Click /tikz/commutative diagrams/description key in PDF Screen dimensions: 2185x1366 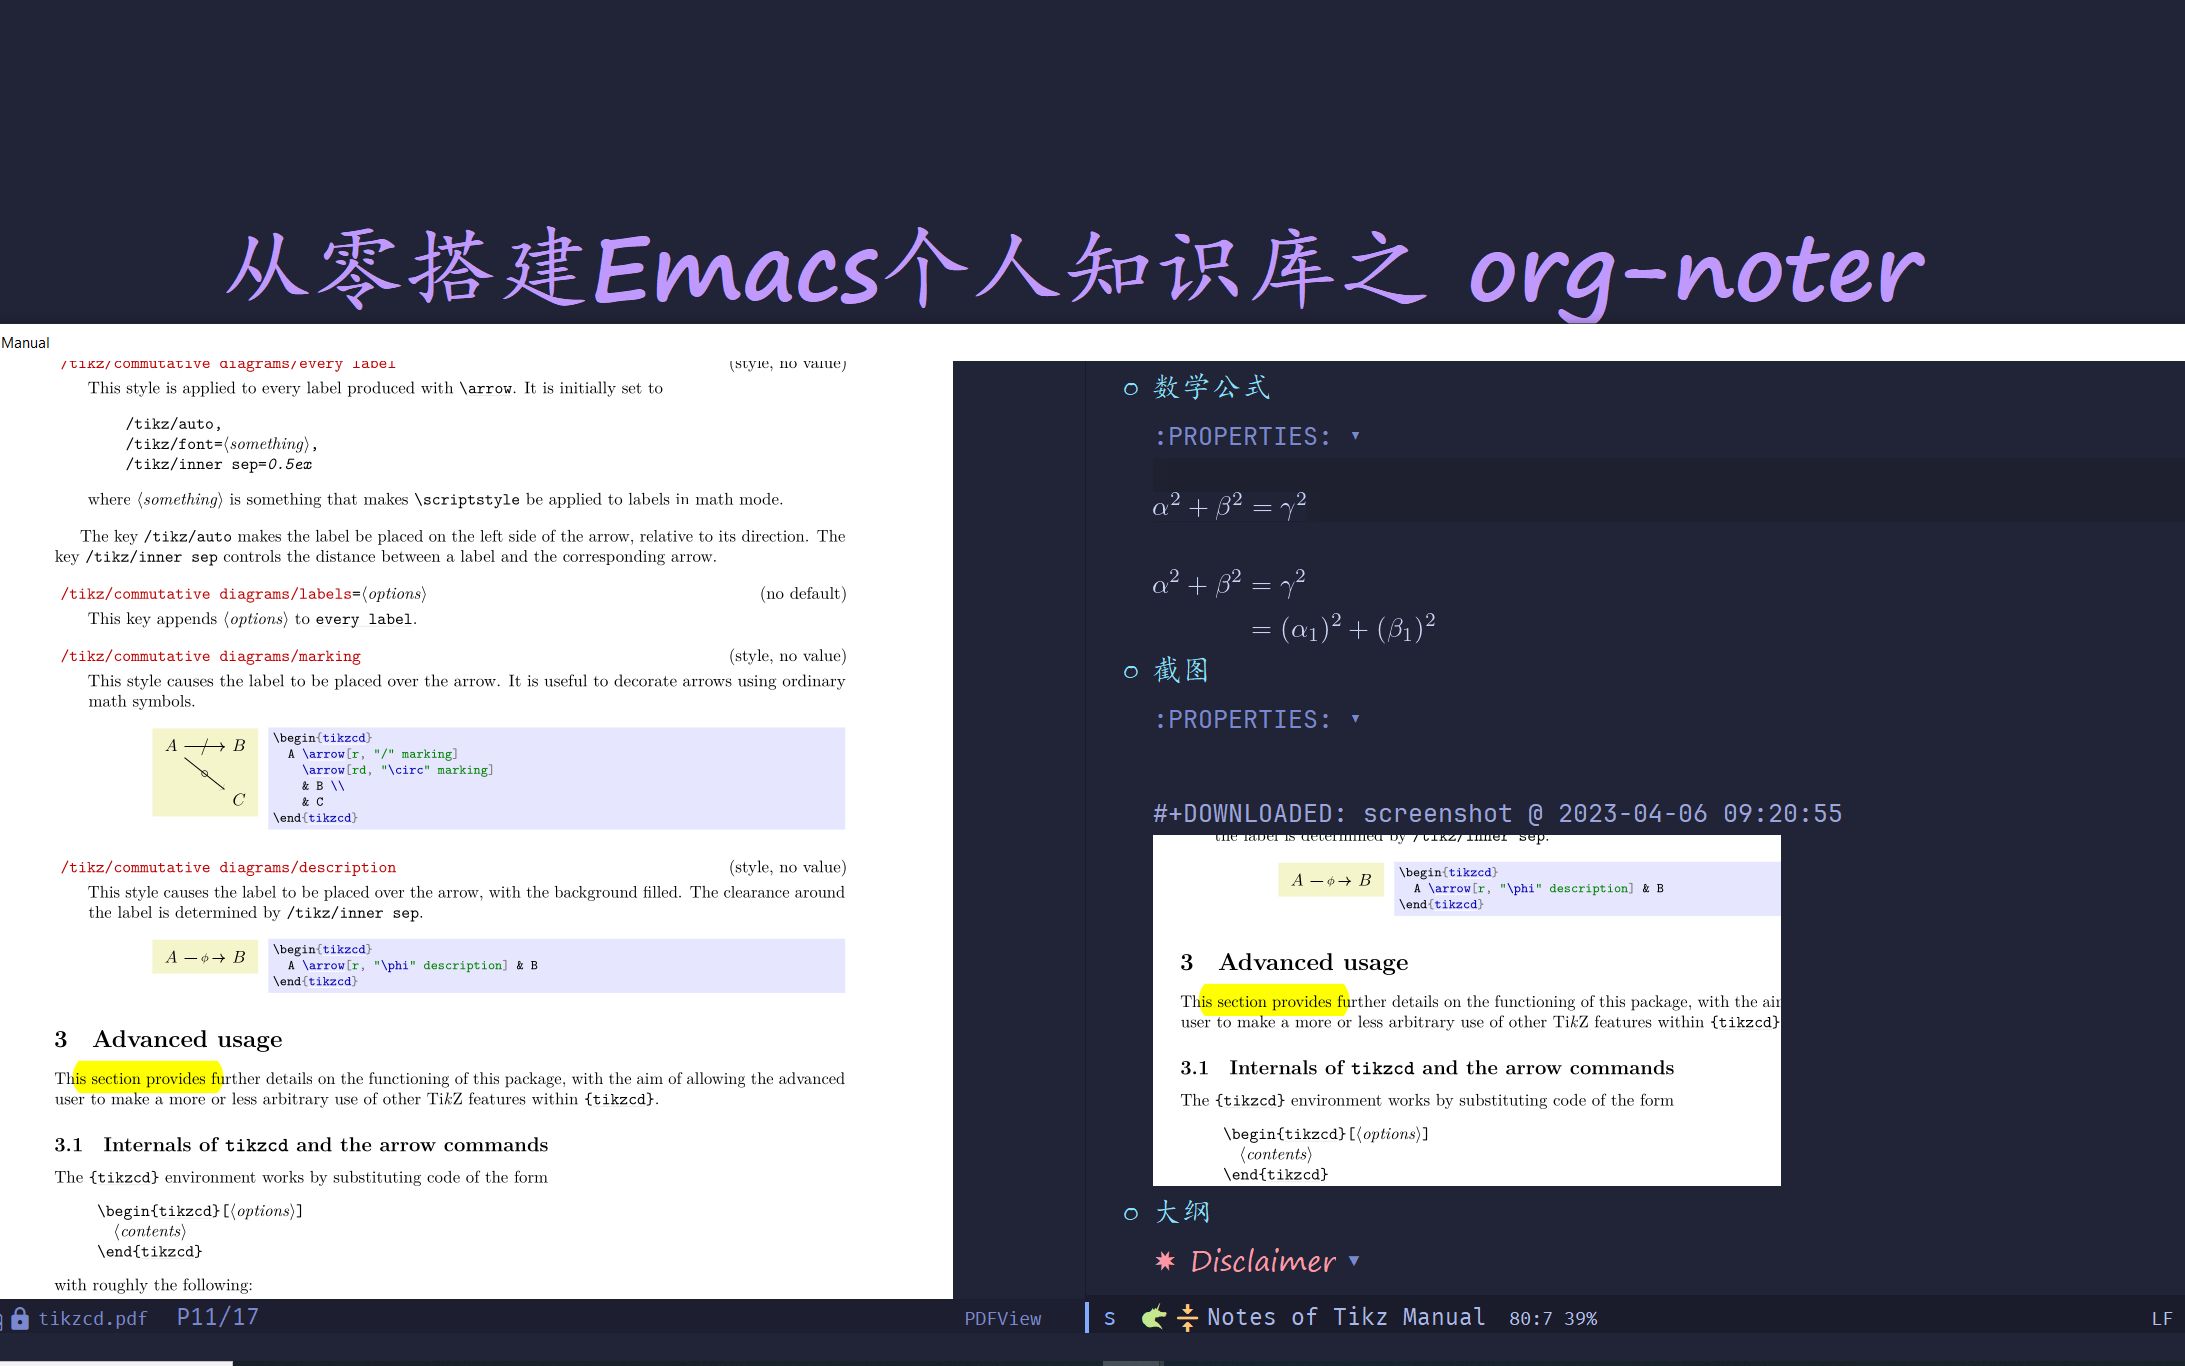[x=228, y=867]
